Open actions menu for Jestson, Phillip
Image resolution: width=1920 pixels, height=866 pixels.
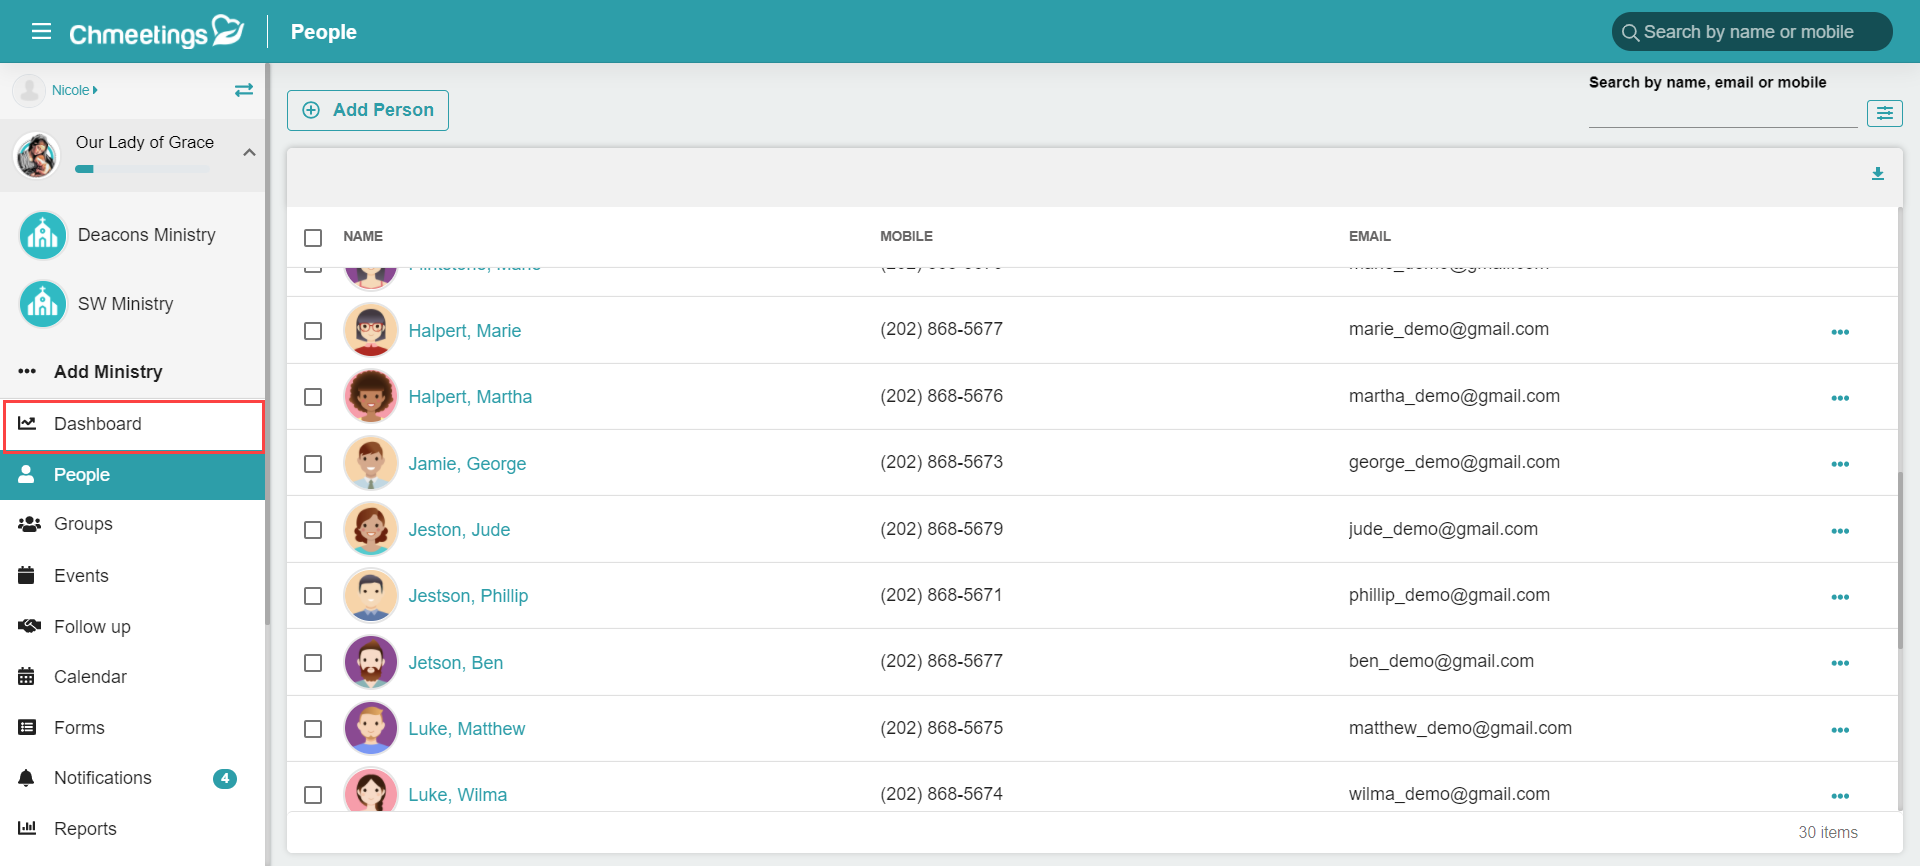coord(1840,597)
